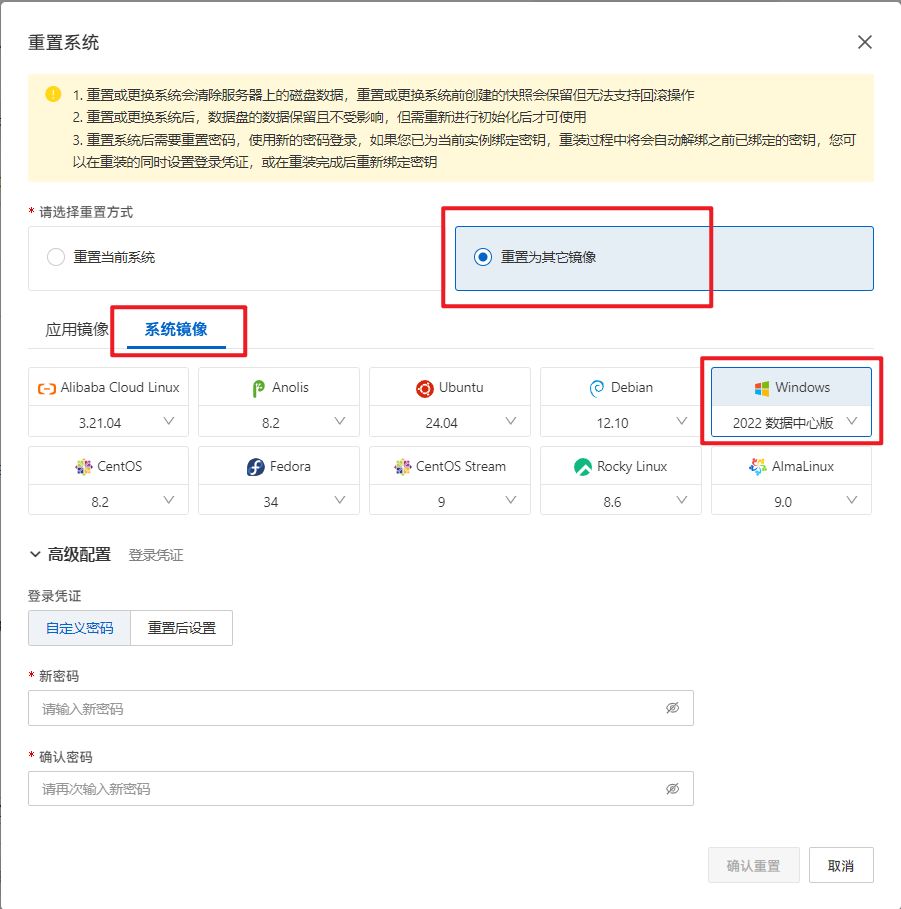
Task: Click the 确认重置 button
Action: pyautogui.click(x=754, y=865)
